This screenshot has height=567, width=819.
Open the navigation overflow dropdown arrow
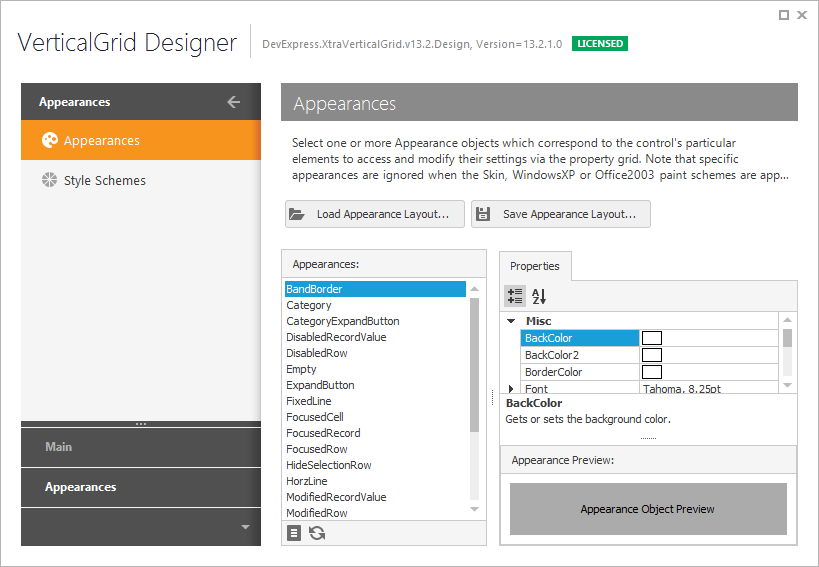pyautogui.click(x=245, y=527)
